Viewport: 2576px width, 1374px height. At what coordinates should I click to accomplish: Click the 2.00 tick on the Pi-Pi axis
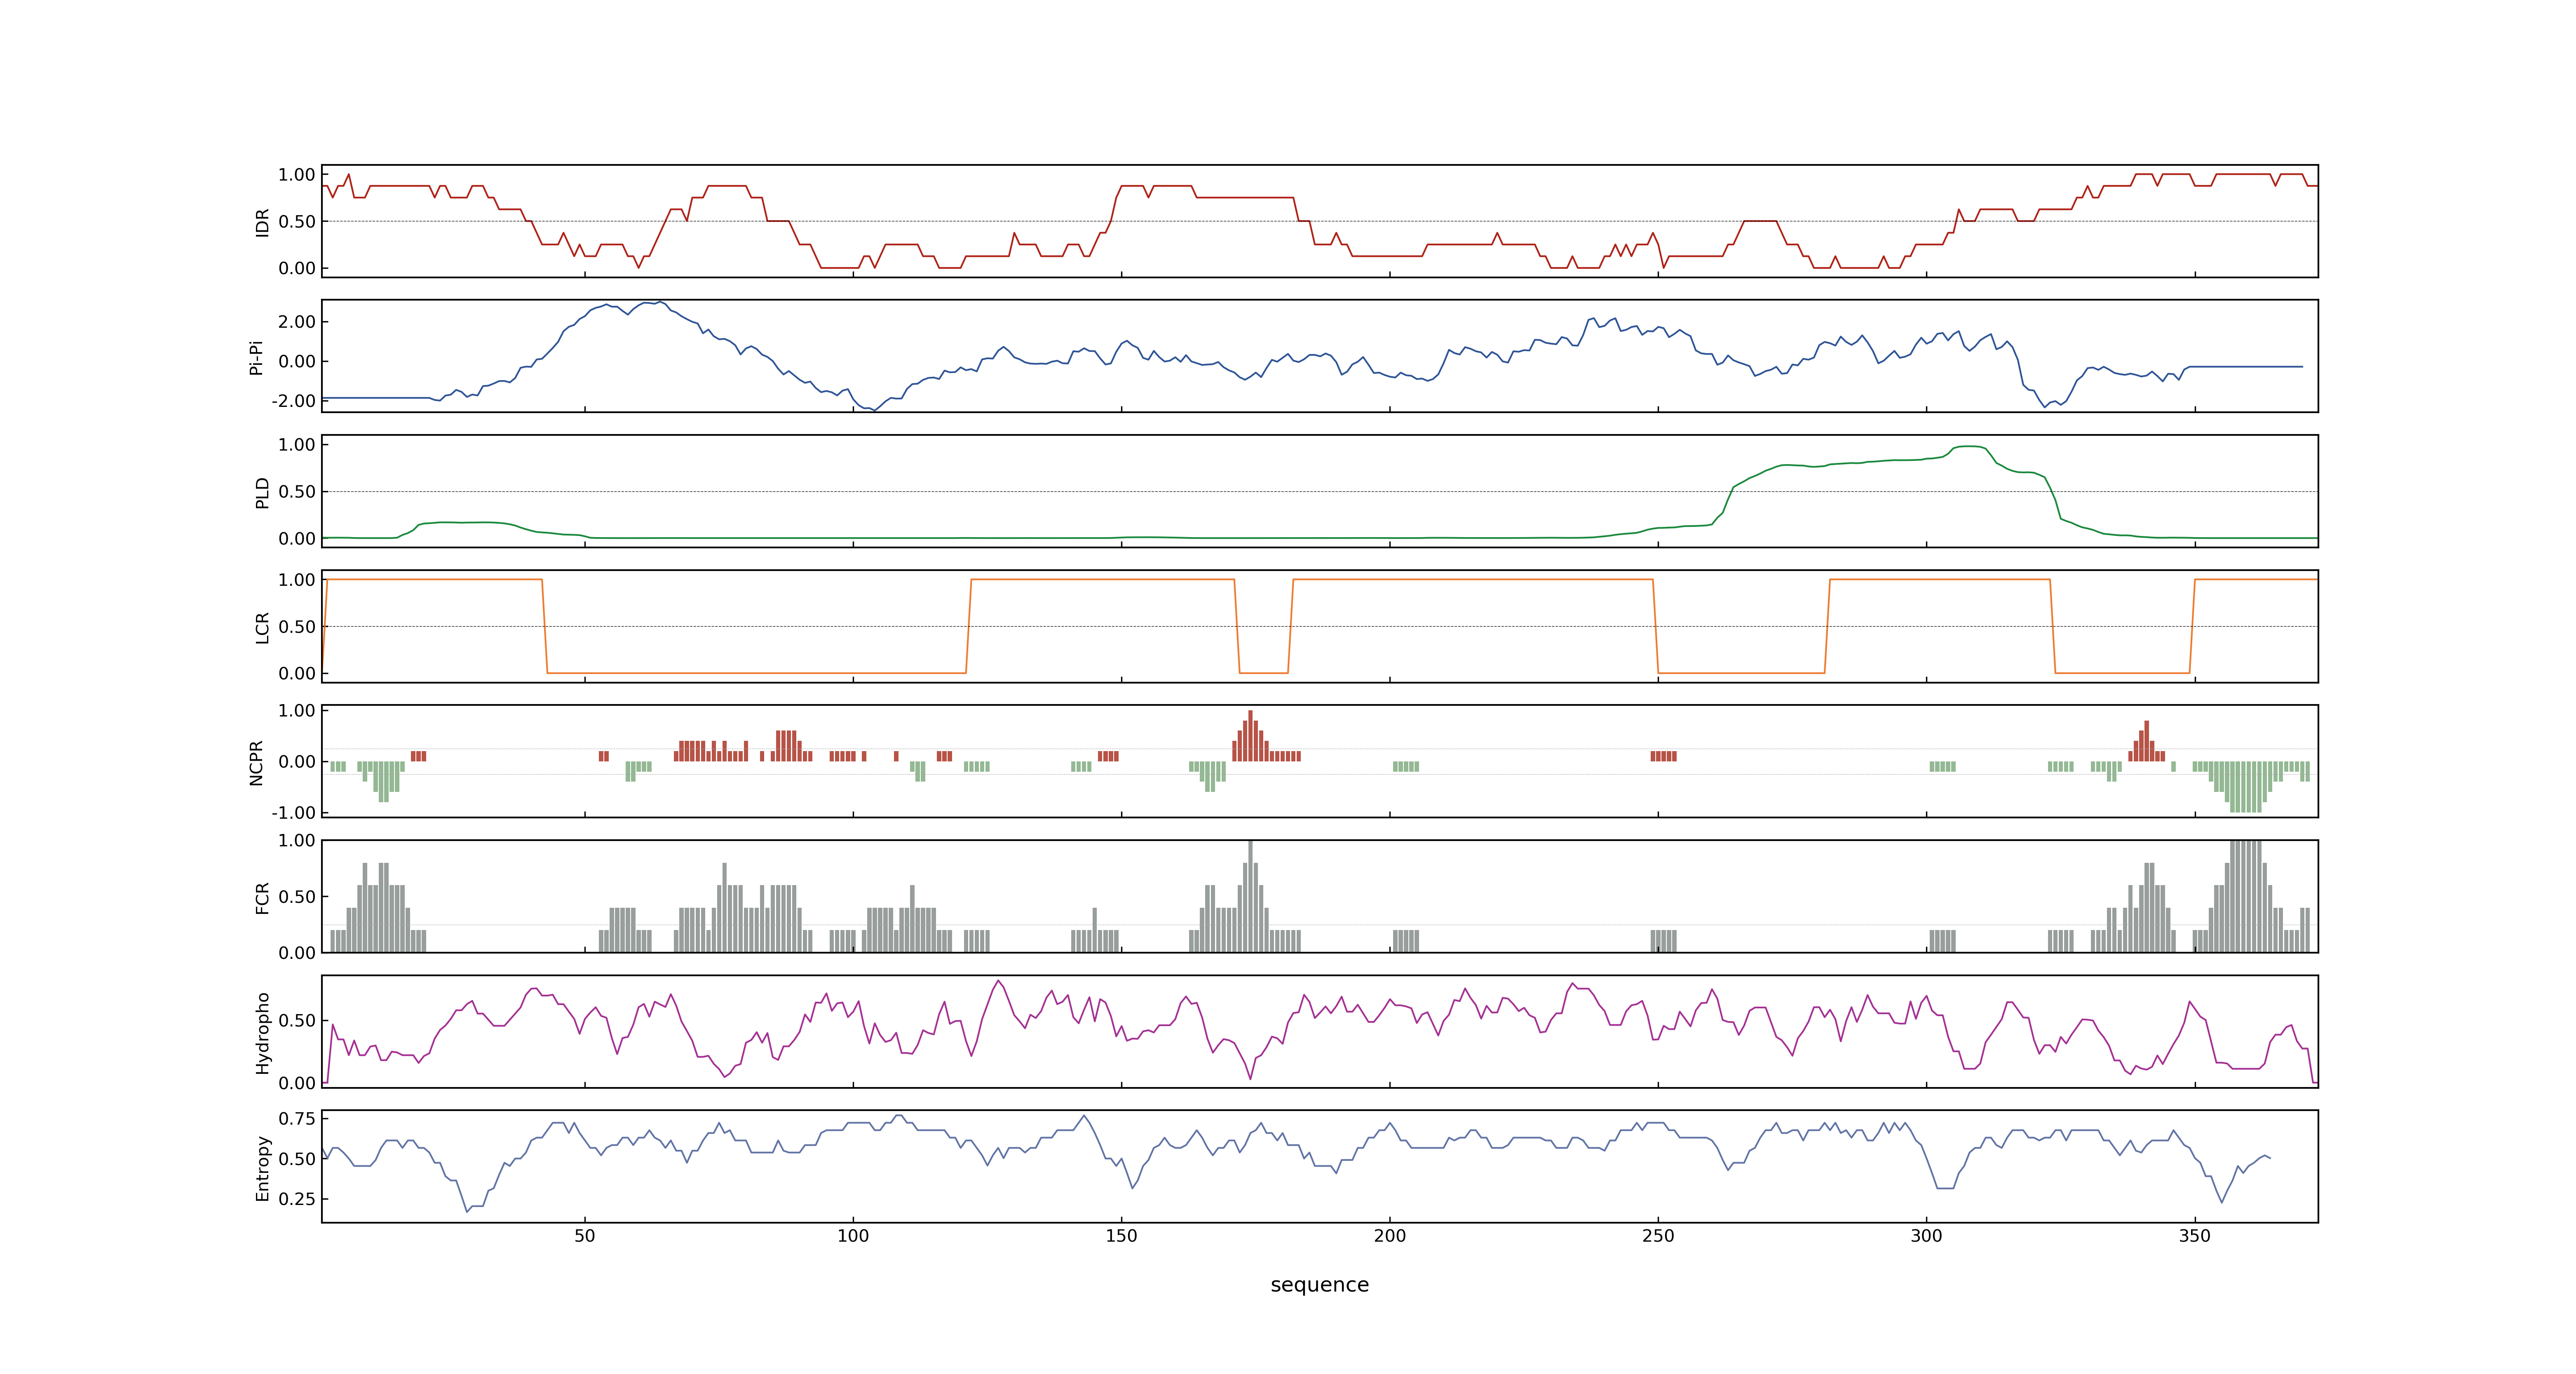297,322
